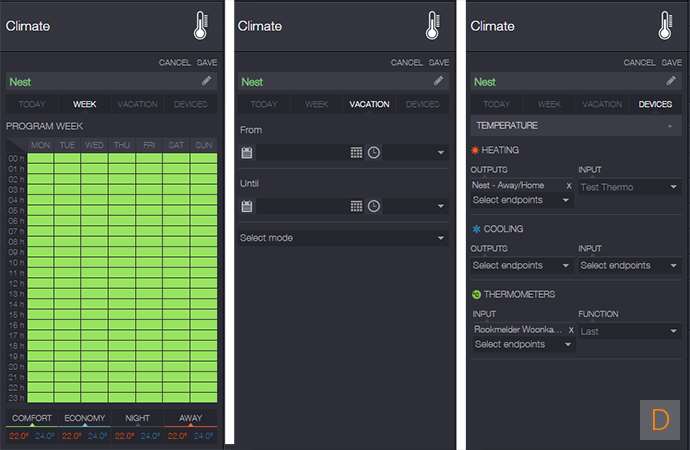This screenshot has height=450, width=690.
Task: Open Cooling outputs Select endpoints dropdown
Action: tap(521, 266)
